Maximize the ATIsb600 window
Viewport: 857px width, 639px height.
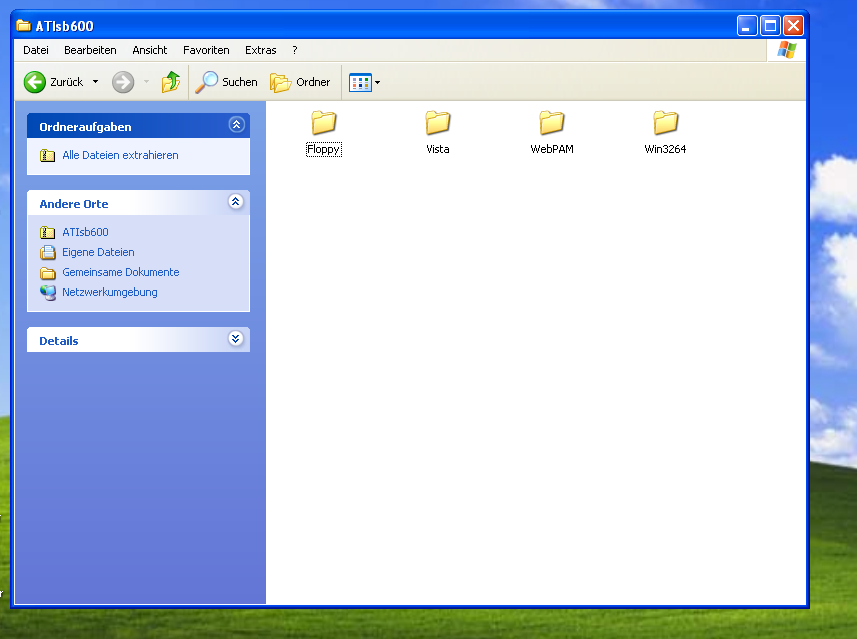(x=770, y=26)
